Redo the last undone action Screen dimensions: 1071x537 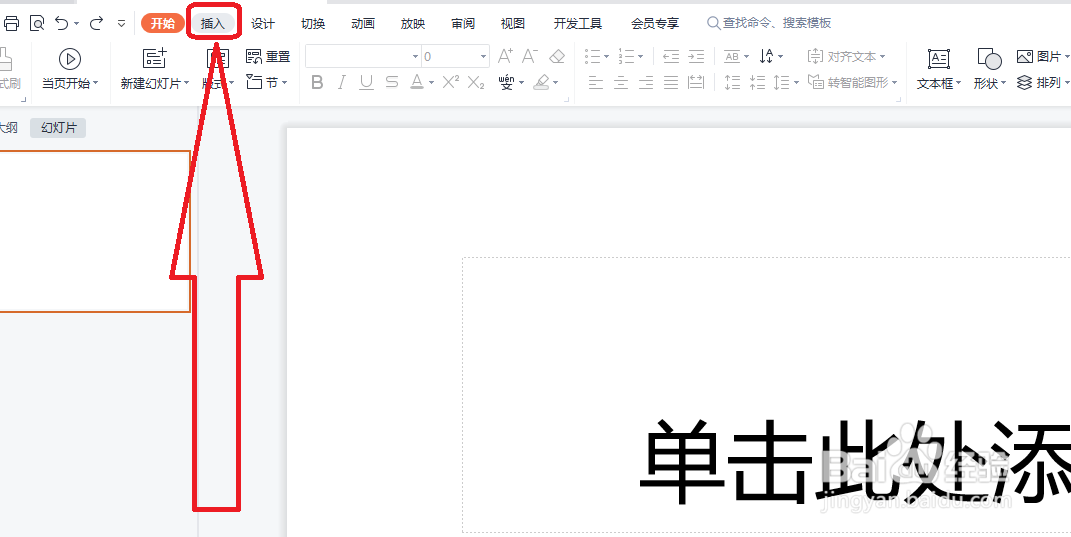[96, 23]
